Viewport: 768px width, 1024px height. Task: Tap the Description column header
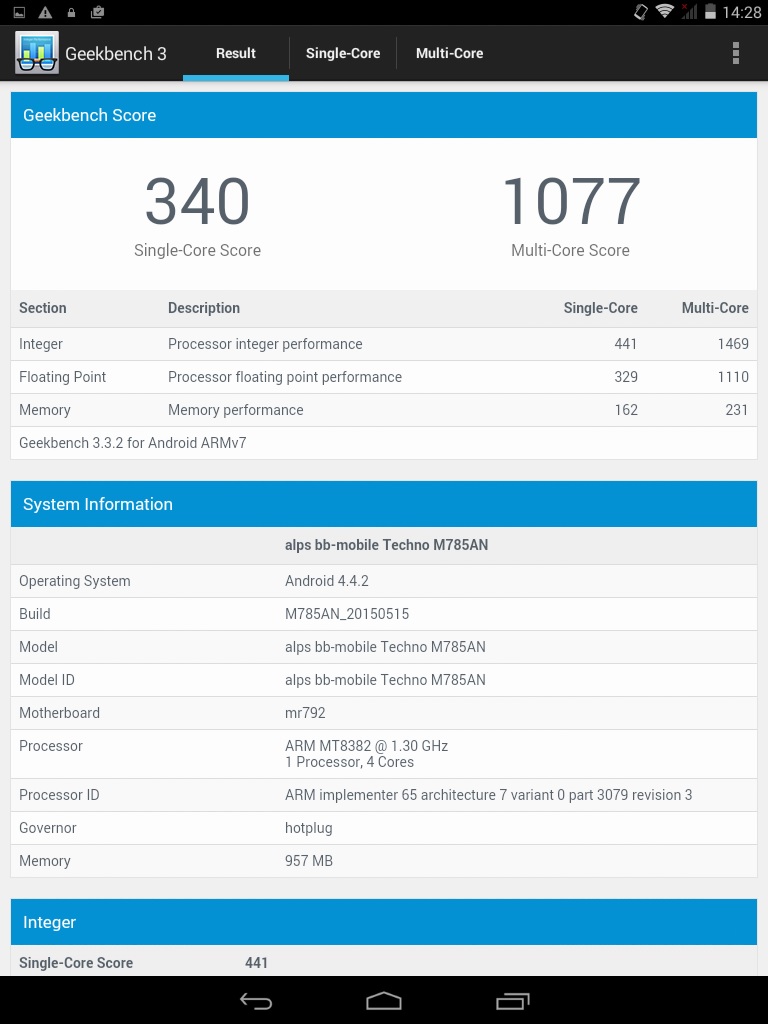204,308
